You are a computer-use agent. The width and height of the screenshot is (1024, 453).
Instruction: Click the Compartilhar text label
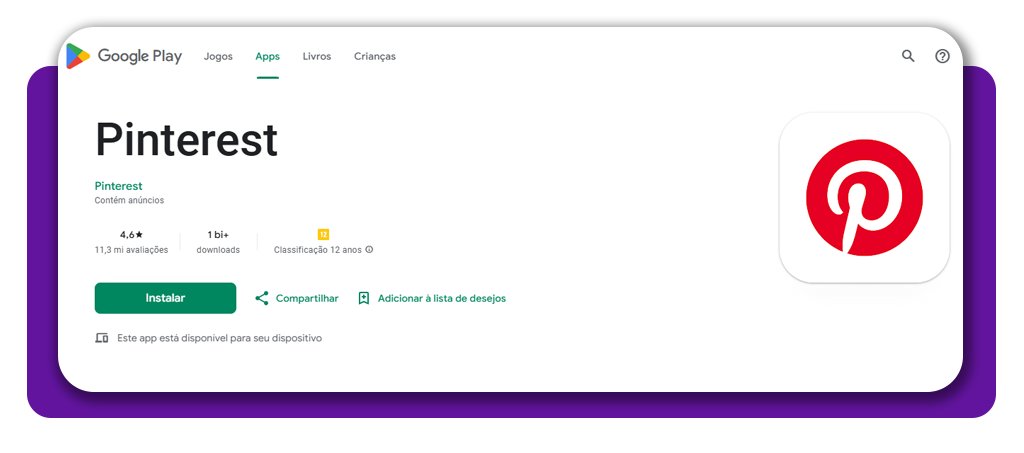[307, 298]
